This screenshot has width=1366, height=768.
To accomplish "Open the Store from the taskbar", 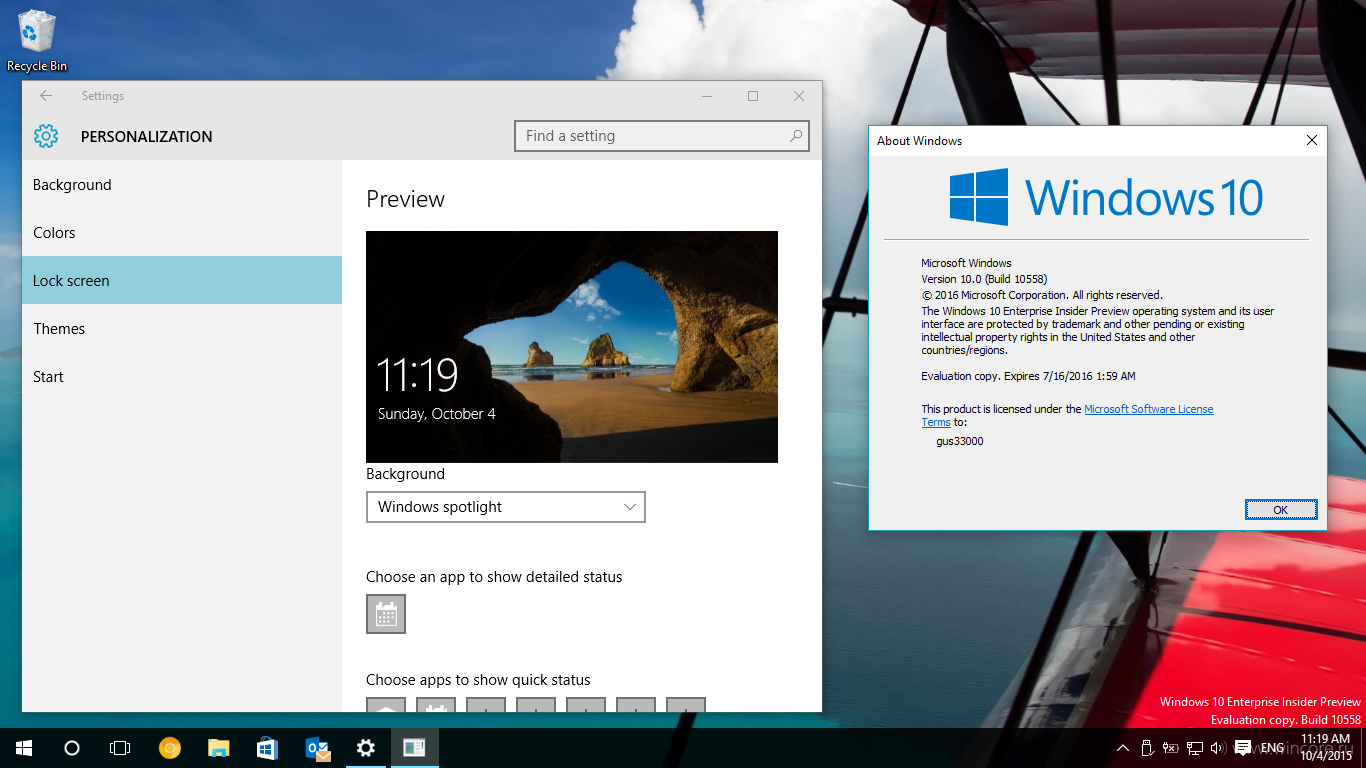I will (268, 748).
